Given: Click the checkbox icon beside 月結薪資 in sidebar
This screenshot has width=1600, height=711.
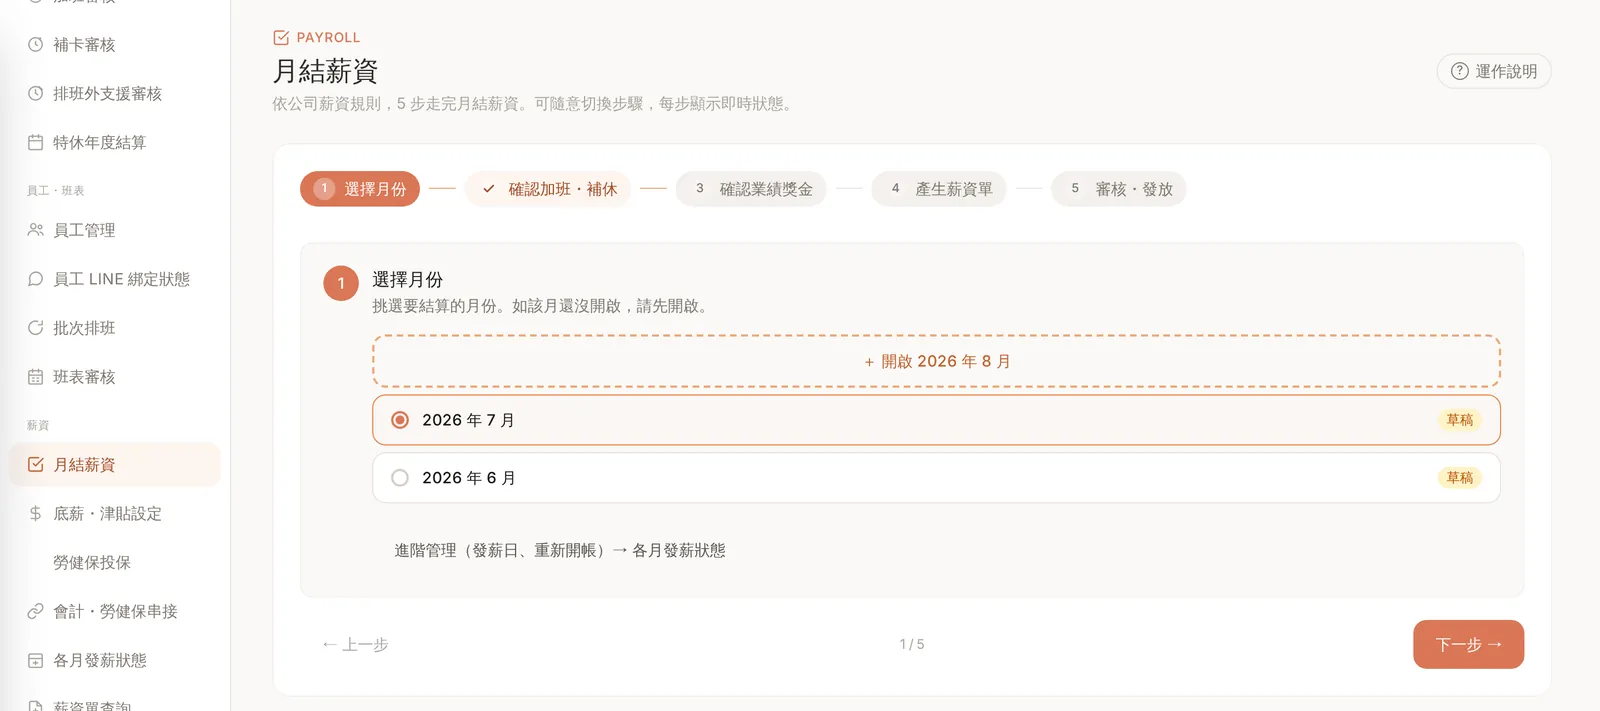Looking at the screenshot, I should click(35, 464).
